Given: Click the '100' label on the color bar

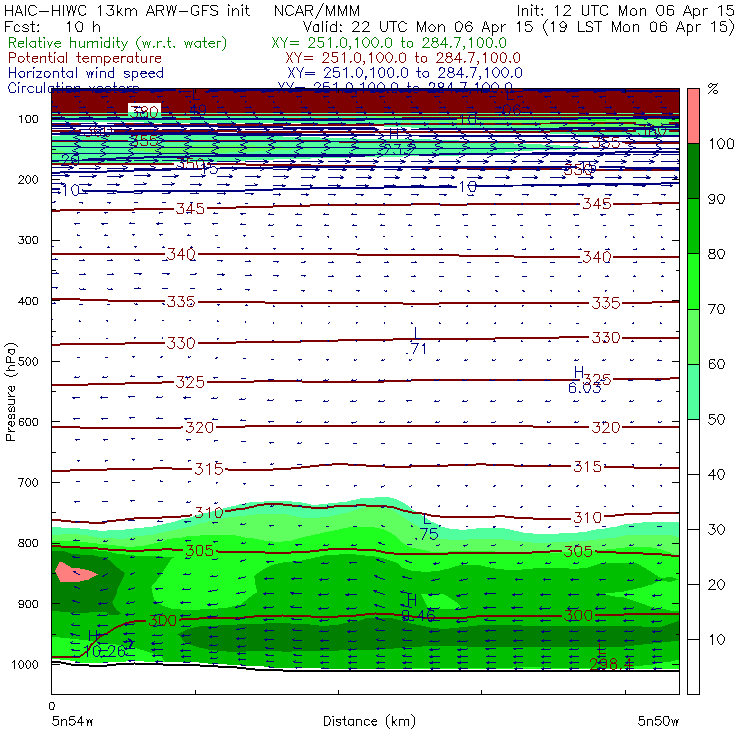Looking at the screenshot, I should point(721,143).
